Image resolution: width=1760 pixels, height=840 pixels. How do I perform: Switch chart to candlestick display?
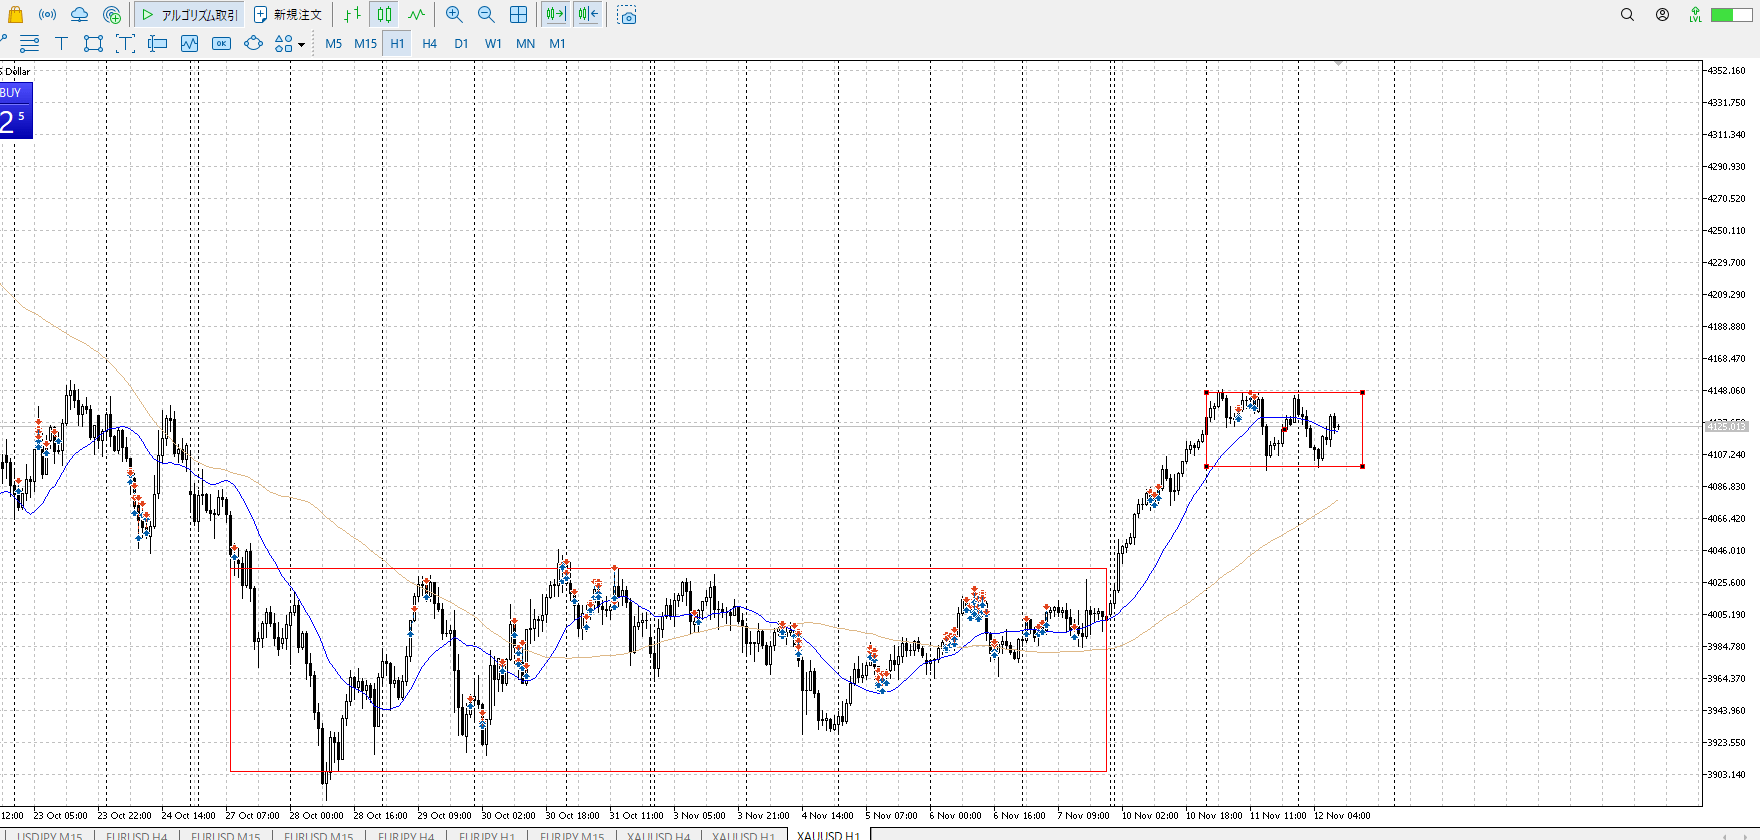point(385,15)
